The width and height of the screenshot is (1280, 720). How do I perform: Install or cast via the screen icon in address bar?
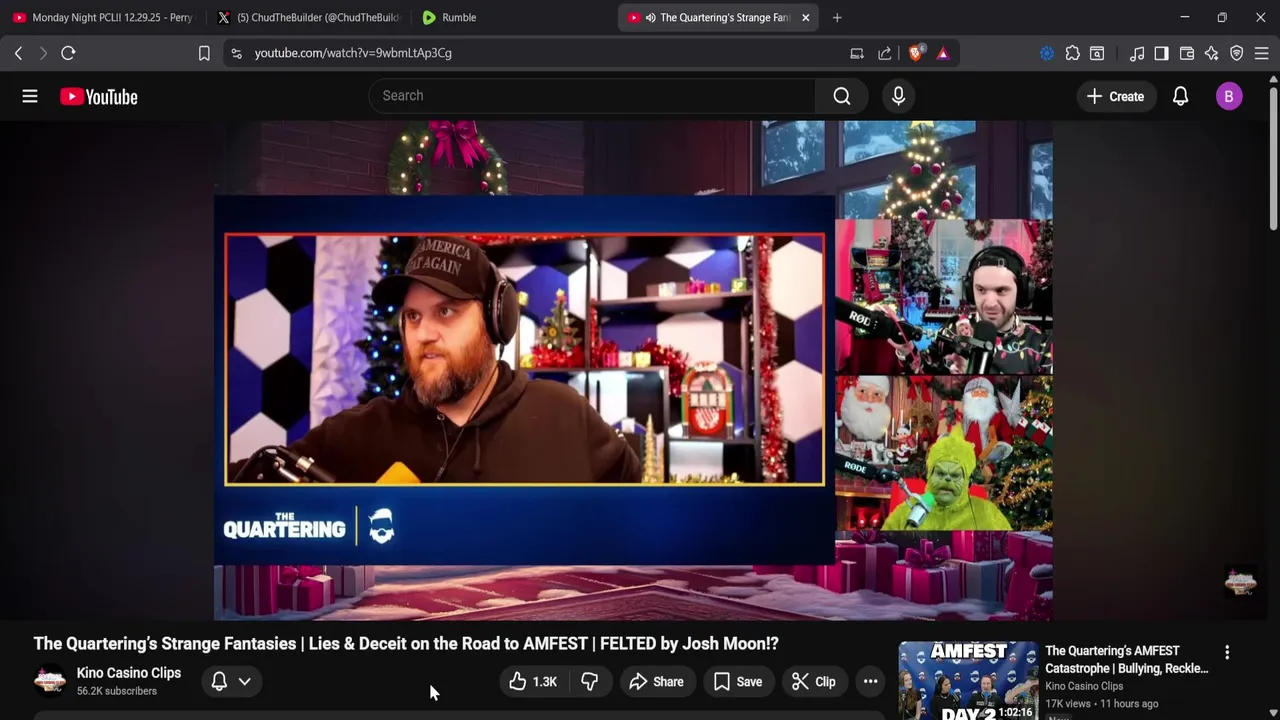click(857, 53)
